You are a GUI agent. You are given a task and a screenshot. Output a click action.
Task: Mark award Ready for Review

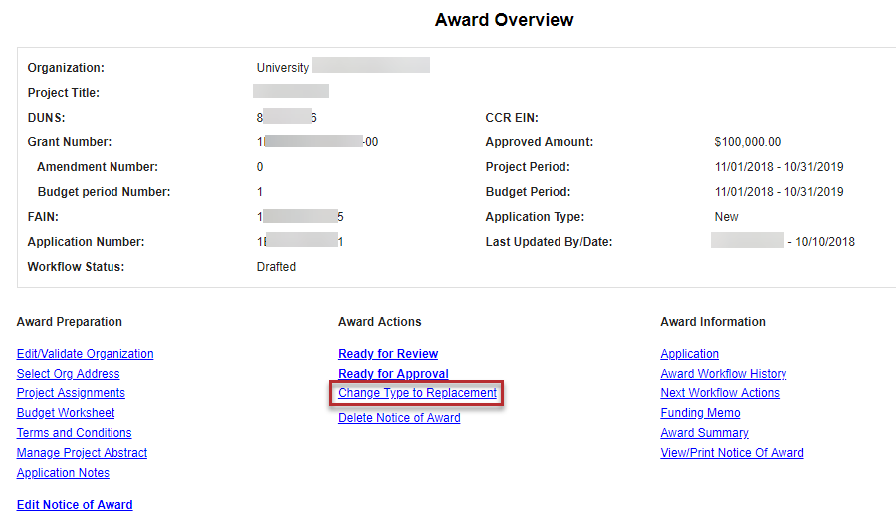[x=388, y=354]
